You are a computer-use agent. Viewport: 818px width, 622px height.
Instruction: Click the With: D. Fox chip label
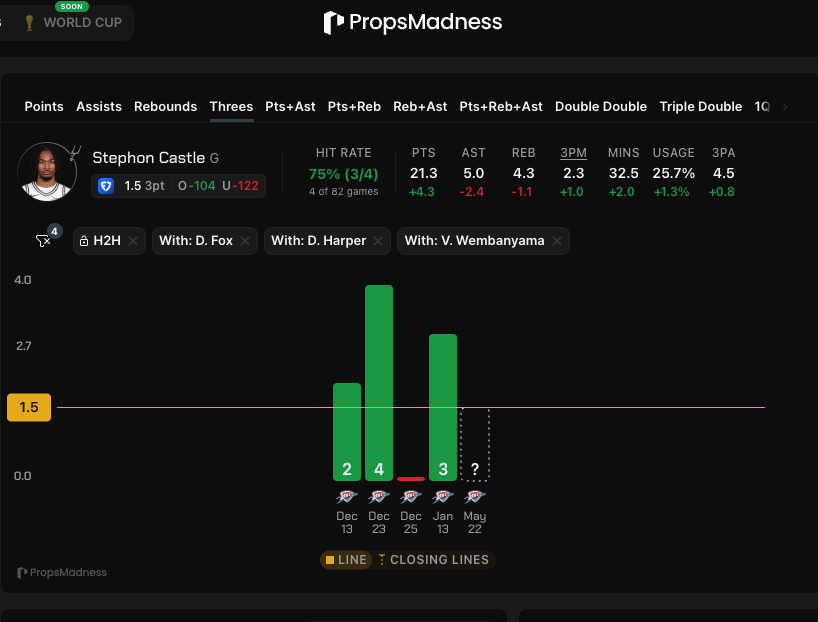coord(196,241)
